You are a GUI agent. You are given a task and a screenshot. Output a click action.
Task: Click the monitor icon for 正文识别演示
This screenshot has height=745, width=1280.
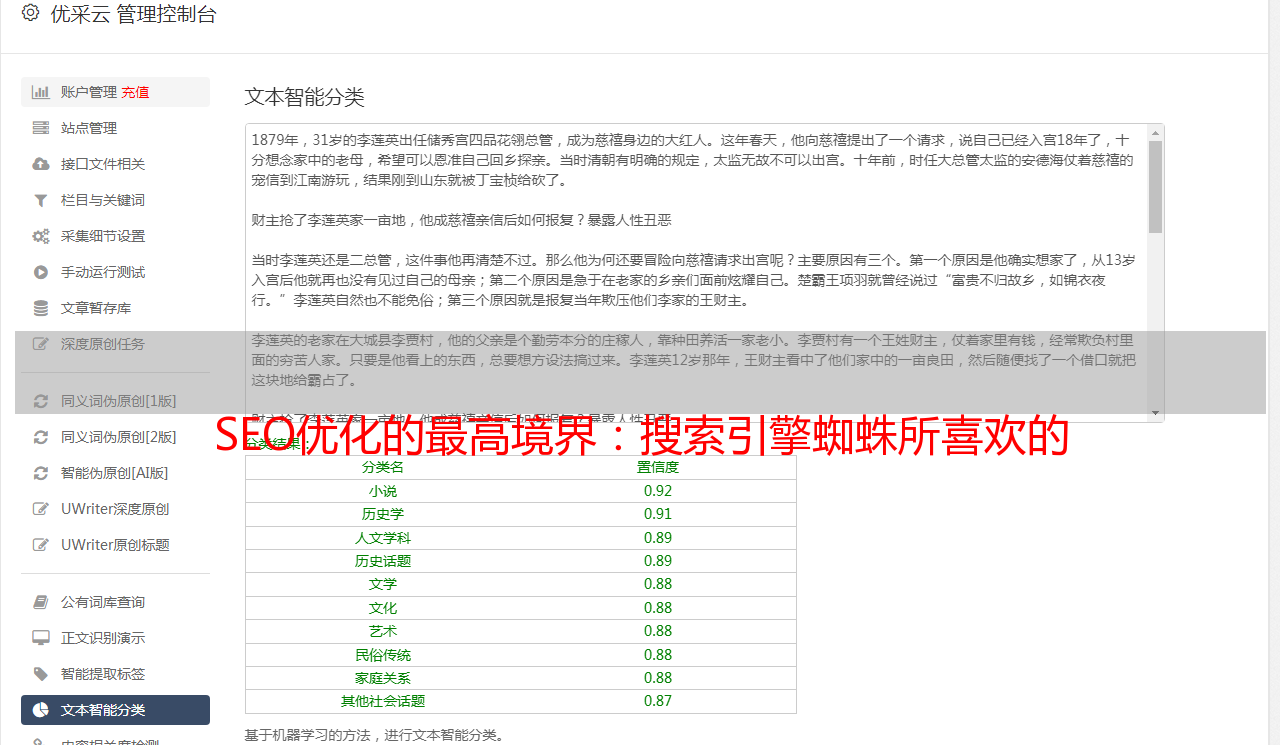[41, 638]
